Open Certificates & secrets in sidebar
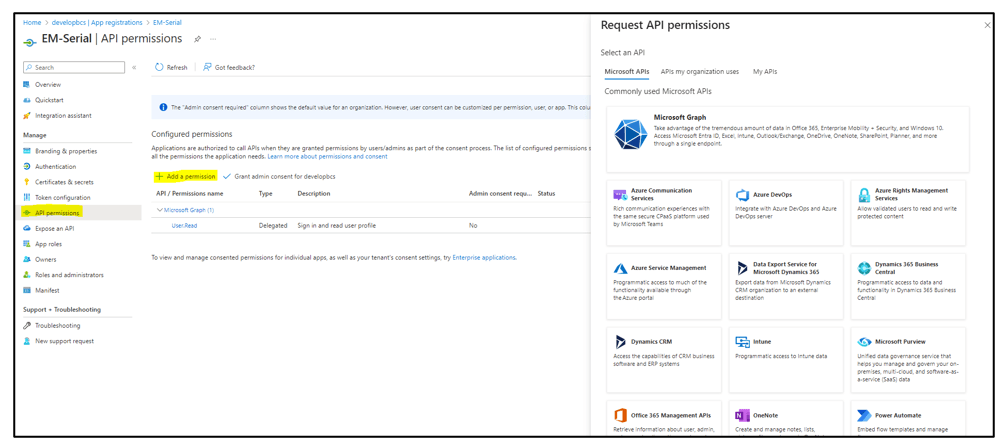Viewport: 1000px width, 442px height. [64, 182]
